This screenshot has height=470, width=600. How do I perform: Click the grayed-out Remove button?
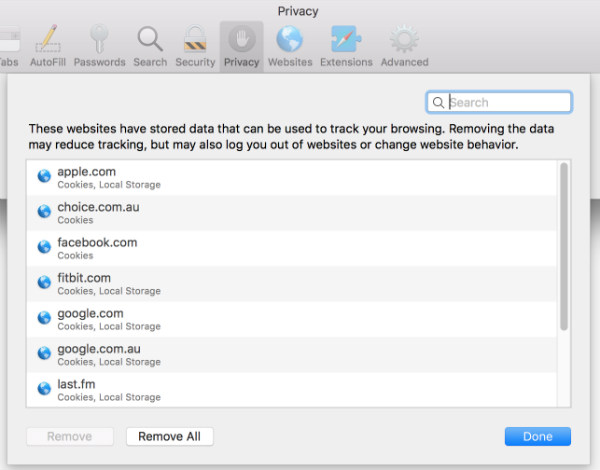point(69,436)
